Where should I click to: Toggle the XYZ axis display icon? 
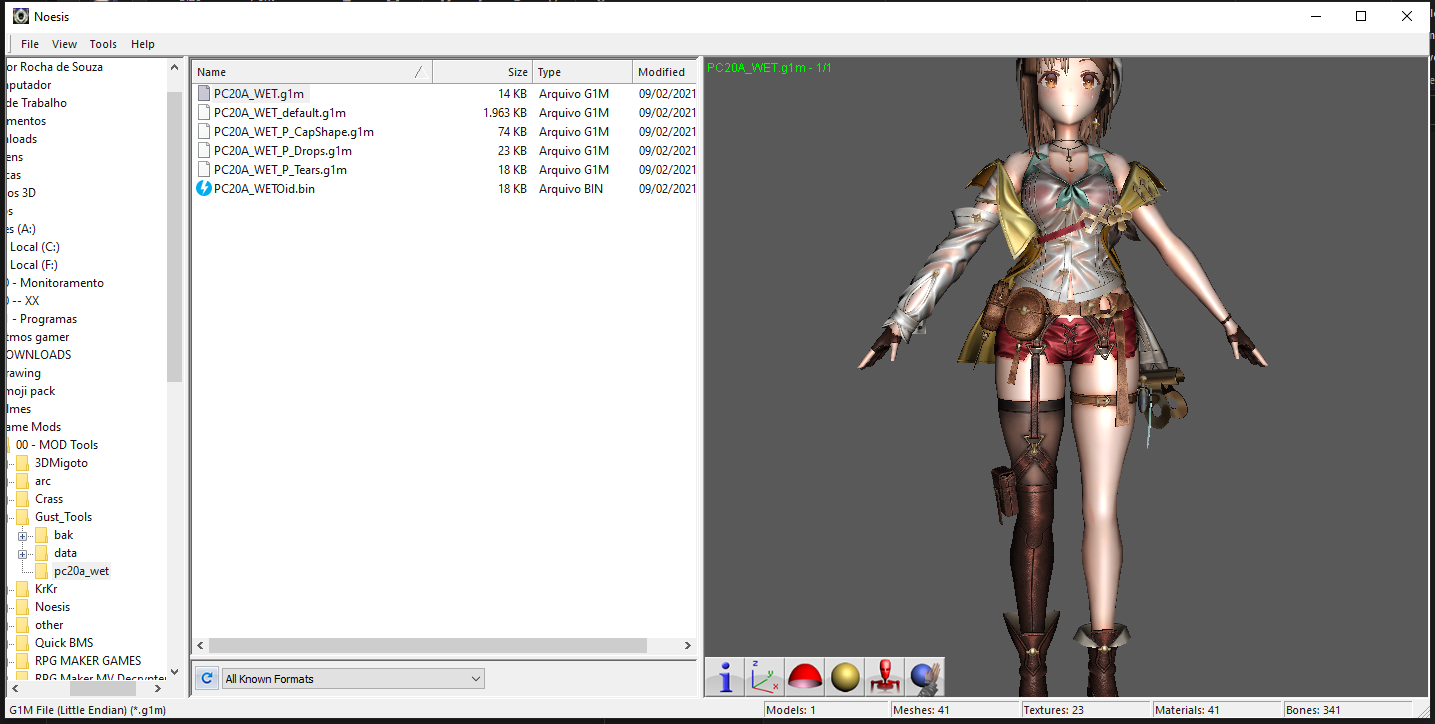765,677
